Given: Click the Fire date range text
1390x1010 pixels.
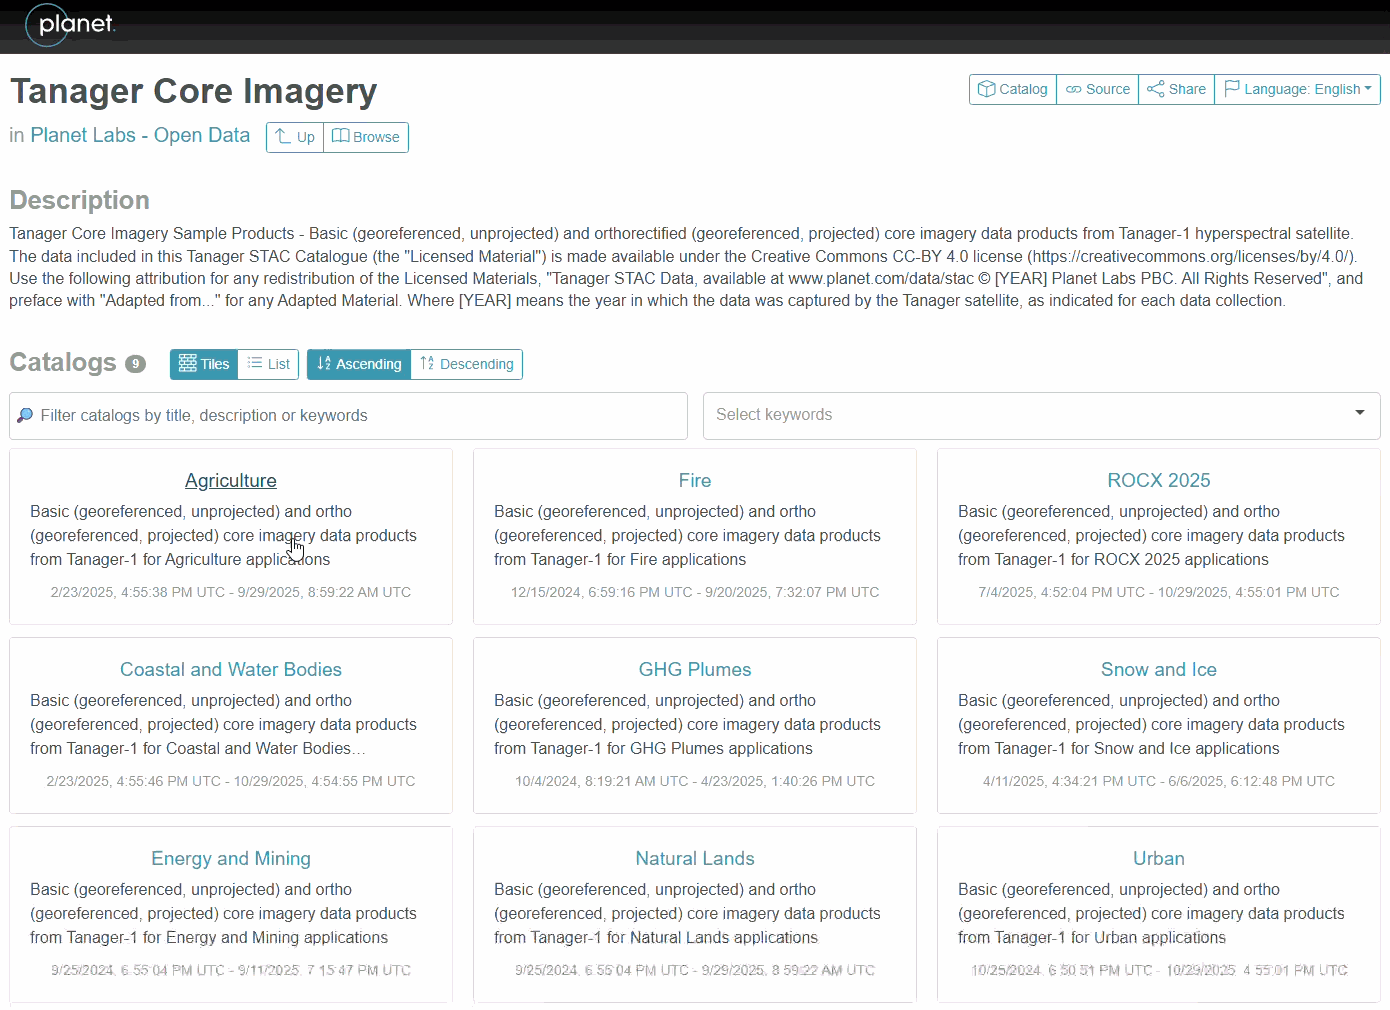Looking at the screenshot, I should pyautogui.click(x=695, y=592).
